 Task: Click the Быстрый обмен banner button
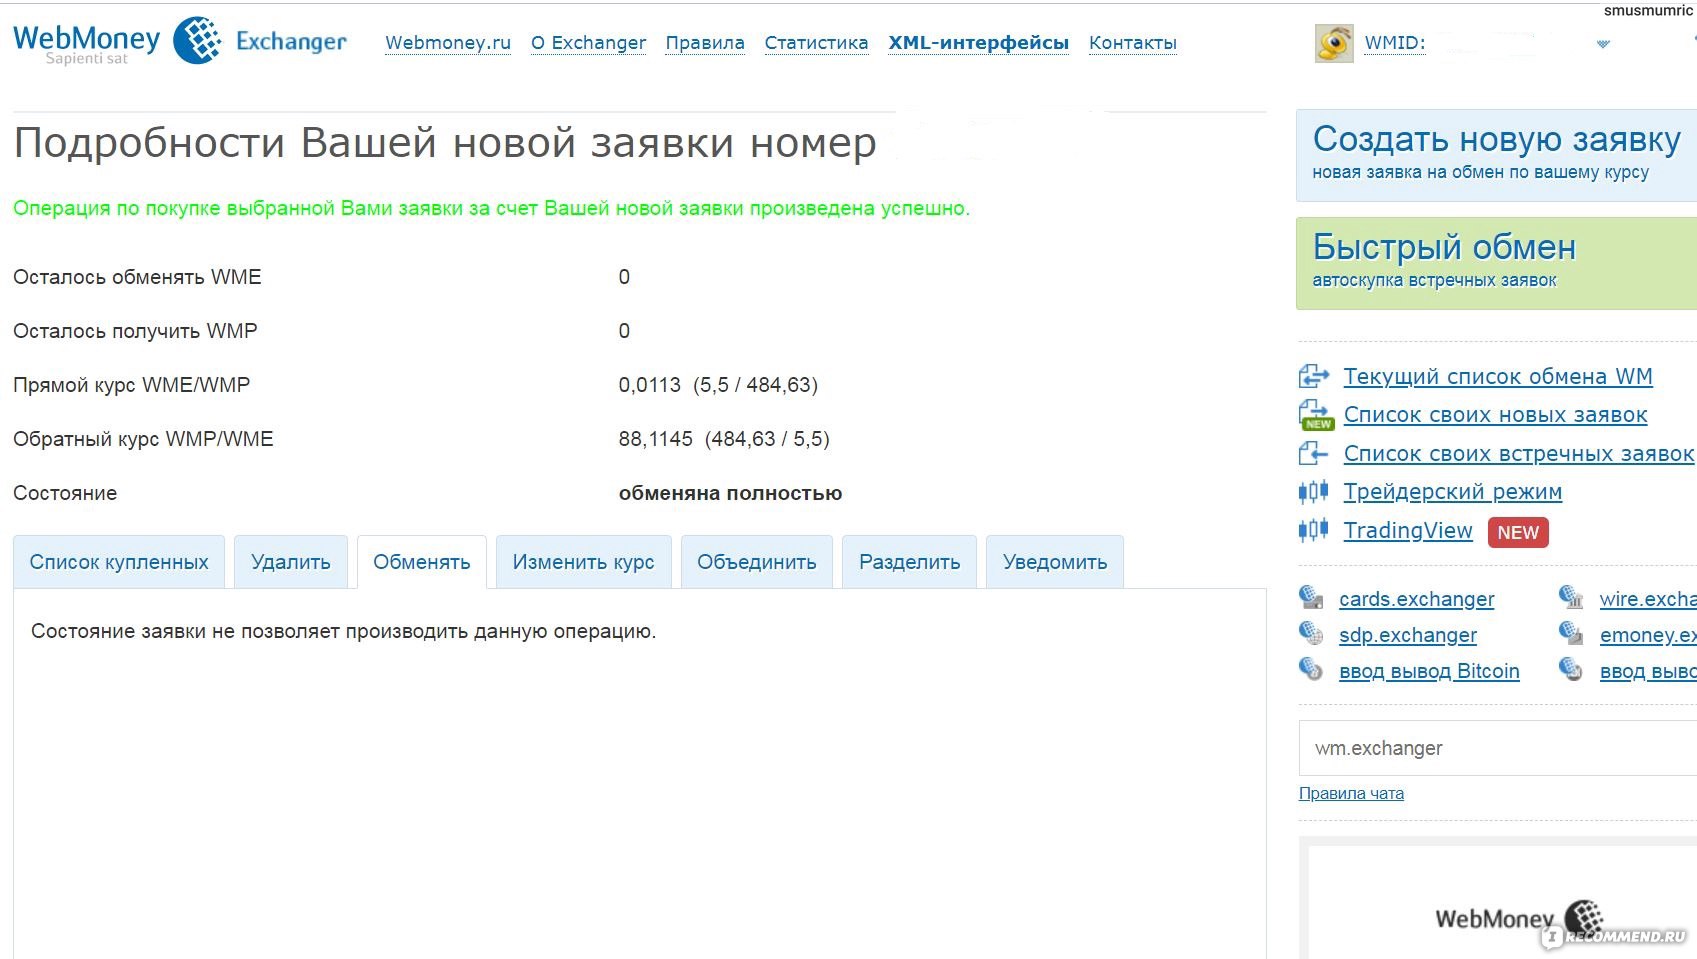[x=1496, y=263]
